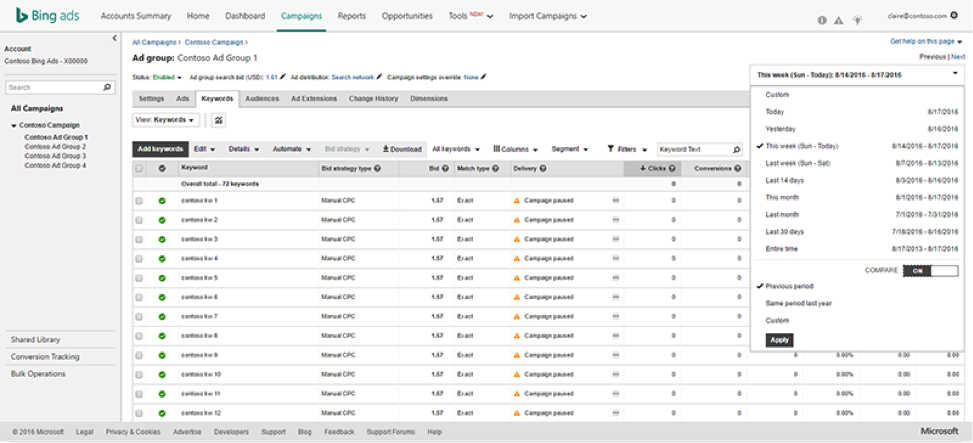This screenshot has width=973, height=443.
Task: Check the box for contoso kw 9
Action: (139, 355)
